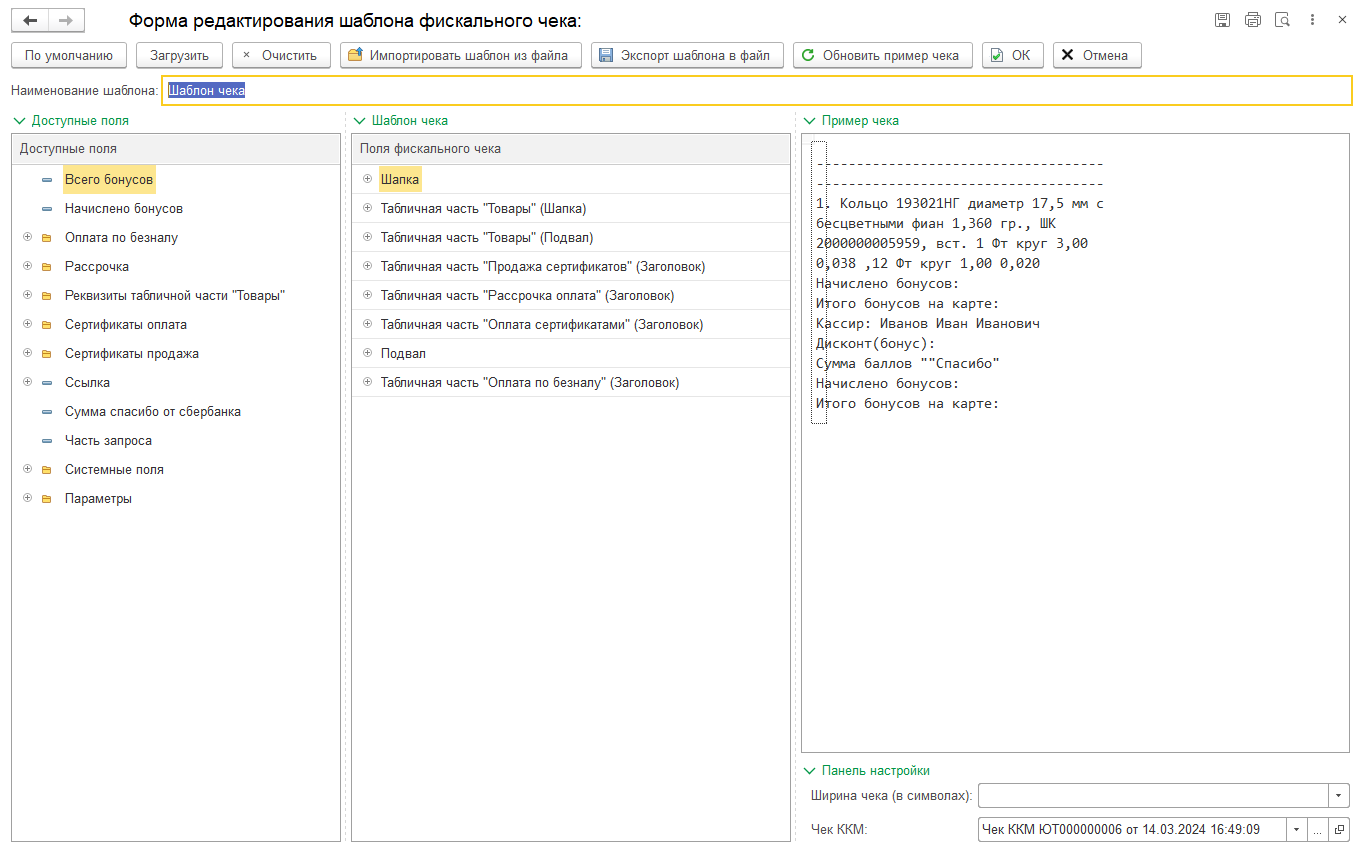This screenshot has height=853, width=1369.
Task: Click the По умолчанию button
Action: (x=69, y=55)
